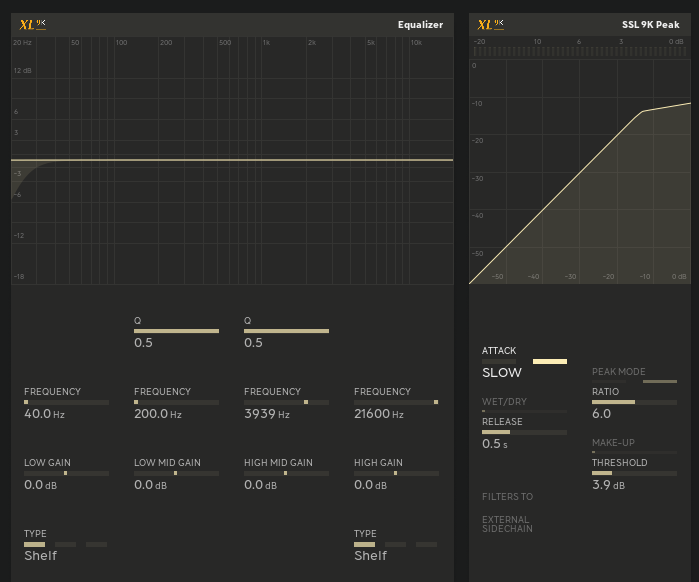This screenshot has width=699, height=582.
Task: Adjust the high mid Q slider above 3939 Hz
Action: pos(286,331)
